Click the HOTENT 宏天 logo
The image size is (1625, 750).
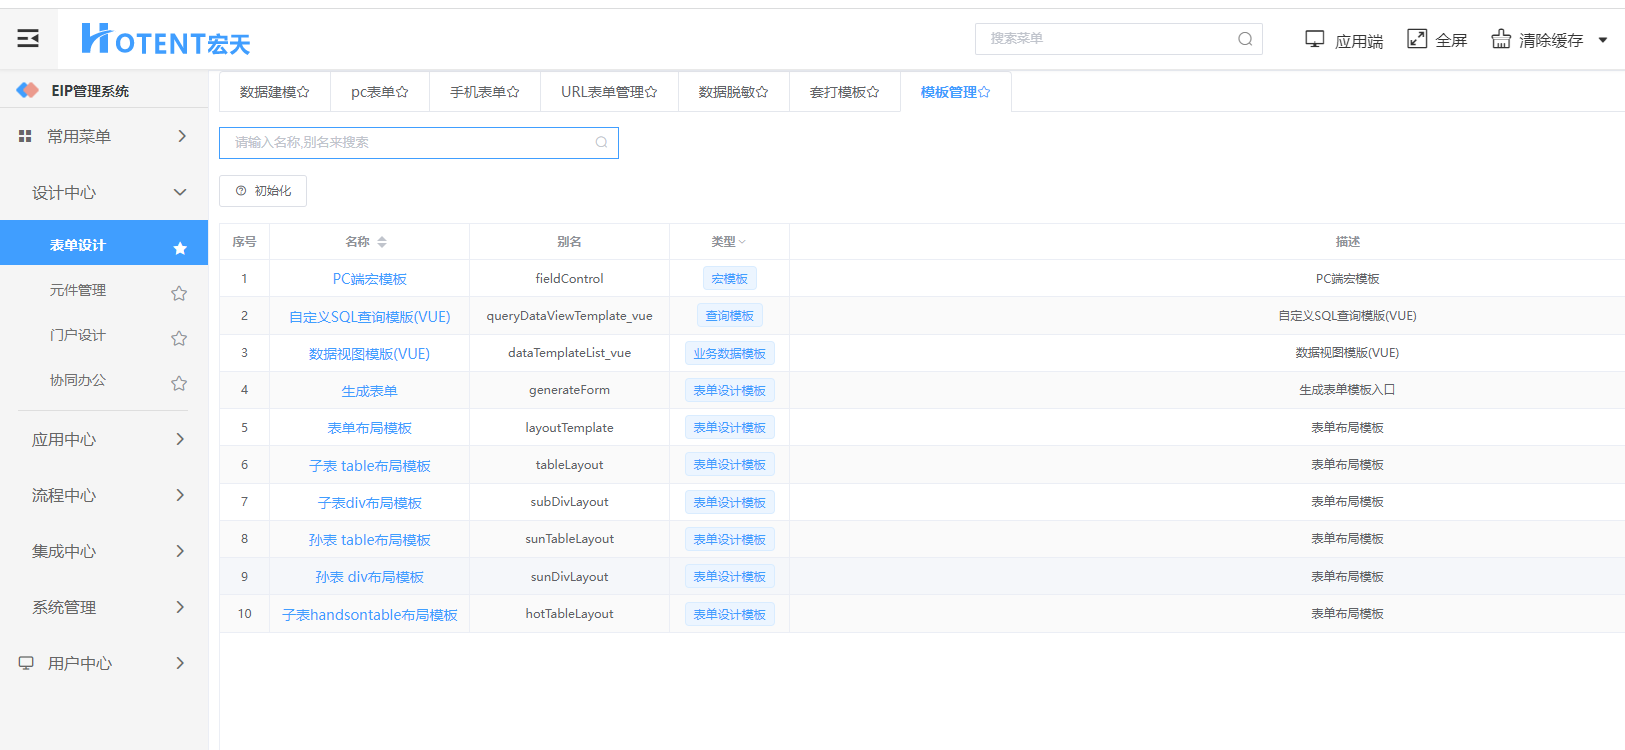[x=166, y=40]
